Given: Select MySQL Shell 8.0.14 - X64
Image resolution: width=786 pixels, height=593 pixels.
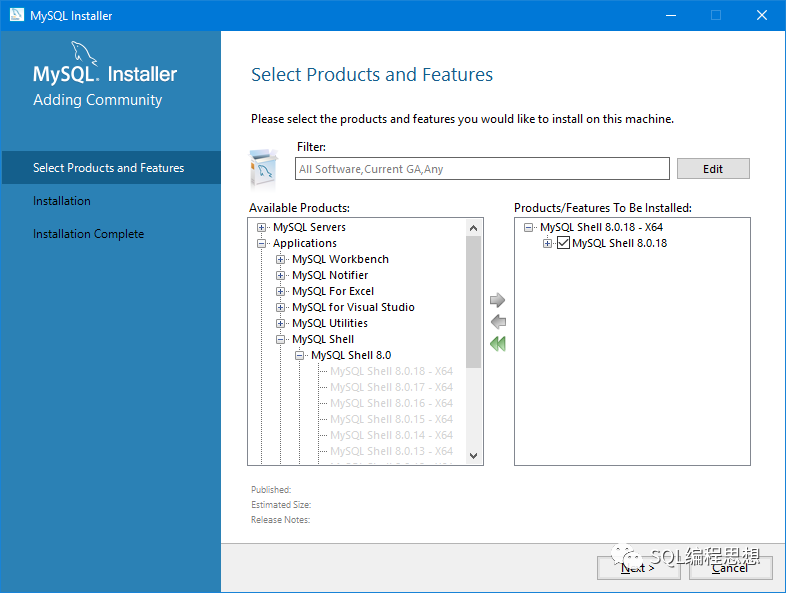Looking at the screenshot, I should click(391, 436).
